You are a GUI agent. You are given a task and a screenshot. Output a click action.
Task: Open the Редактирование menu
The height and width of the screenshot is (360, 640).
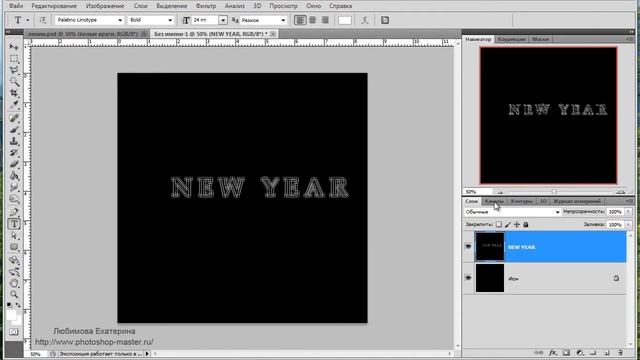(x=54, y=6)
